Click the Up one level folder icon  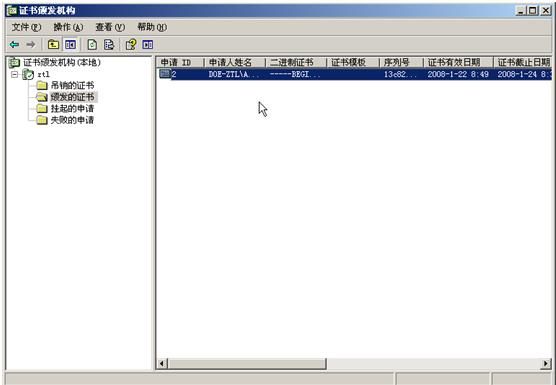click(x=53, y=45)
